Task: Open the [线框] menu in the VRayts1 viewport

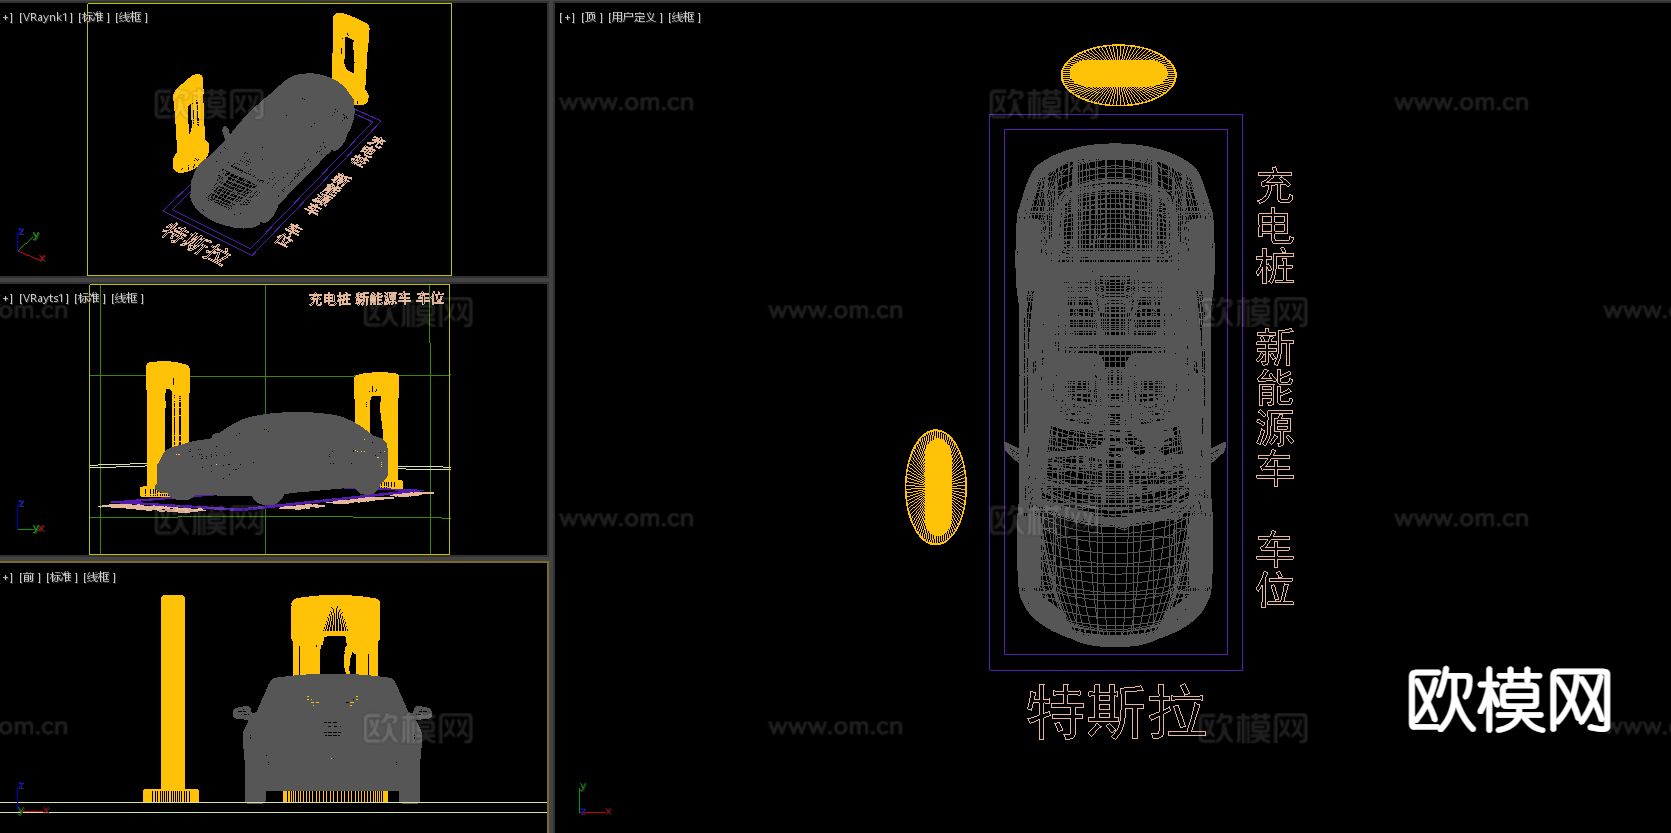Action: [128, 298]
